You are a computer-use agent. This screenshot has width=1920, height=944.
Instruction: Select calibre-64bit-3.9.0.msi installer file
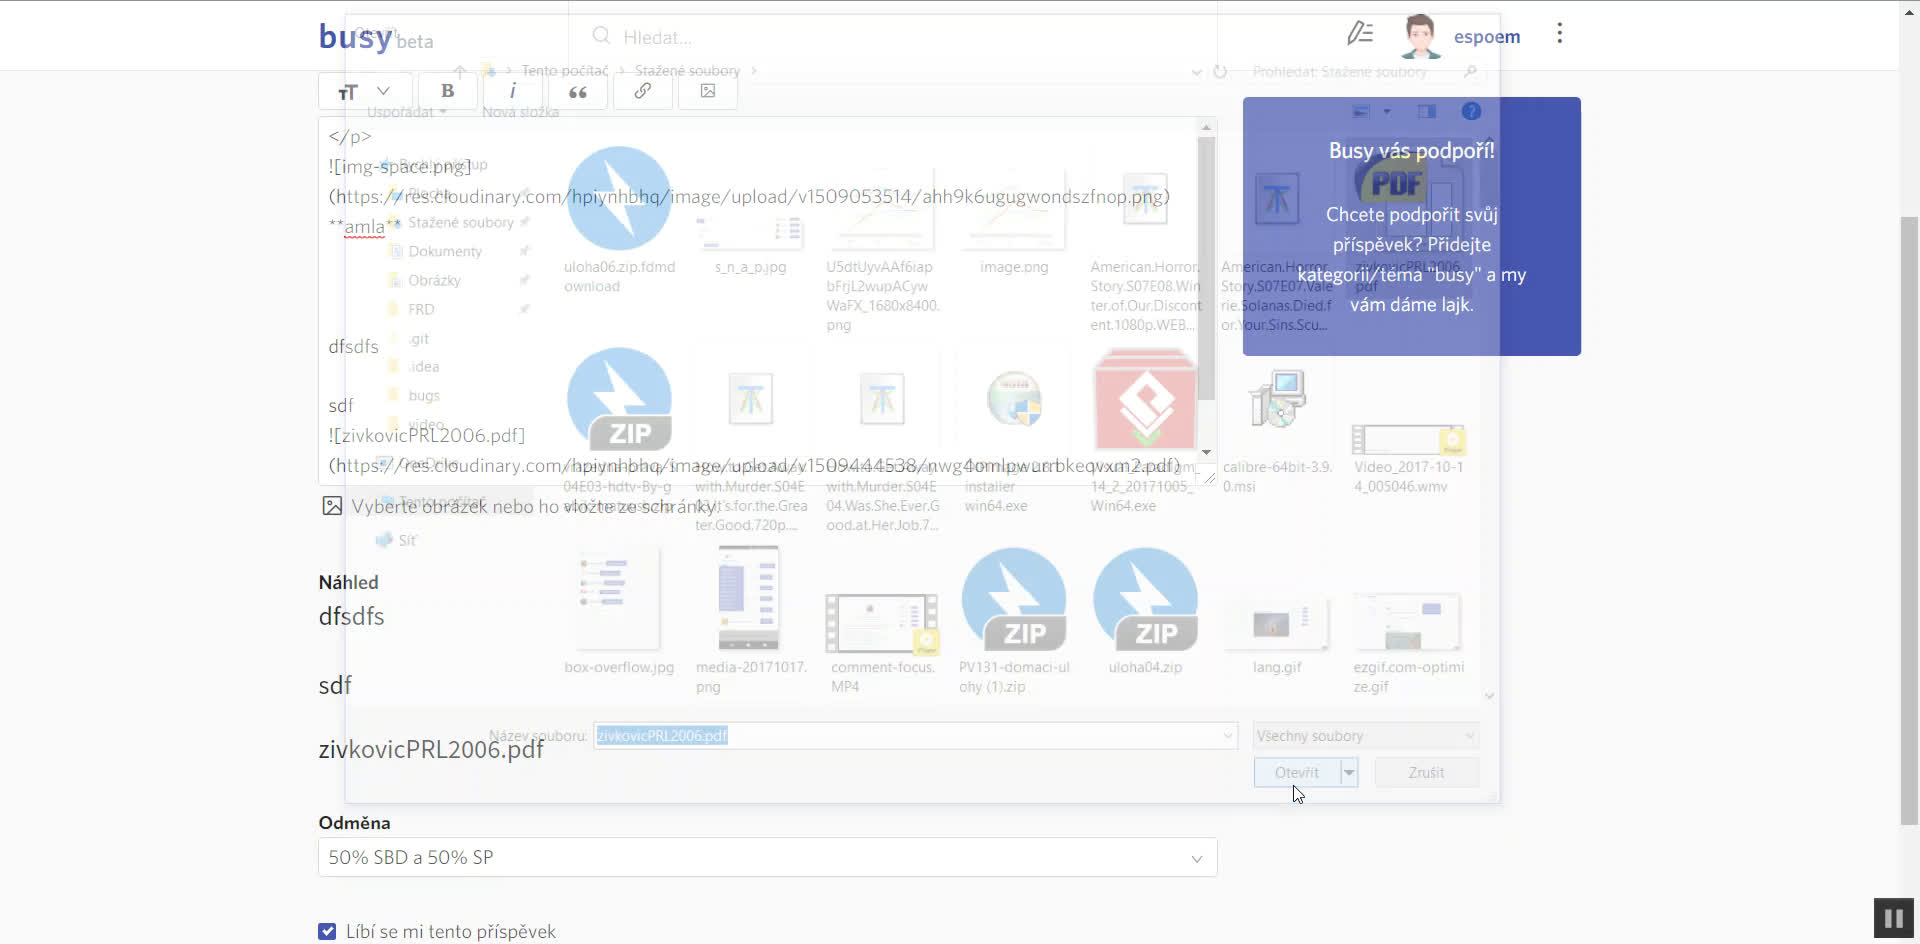click(x=1277, y=432)
